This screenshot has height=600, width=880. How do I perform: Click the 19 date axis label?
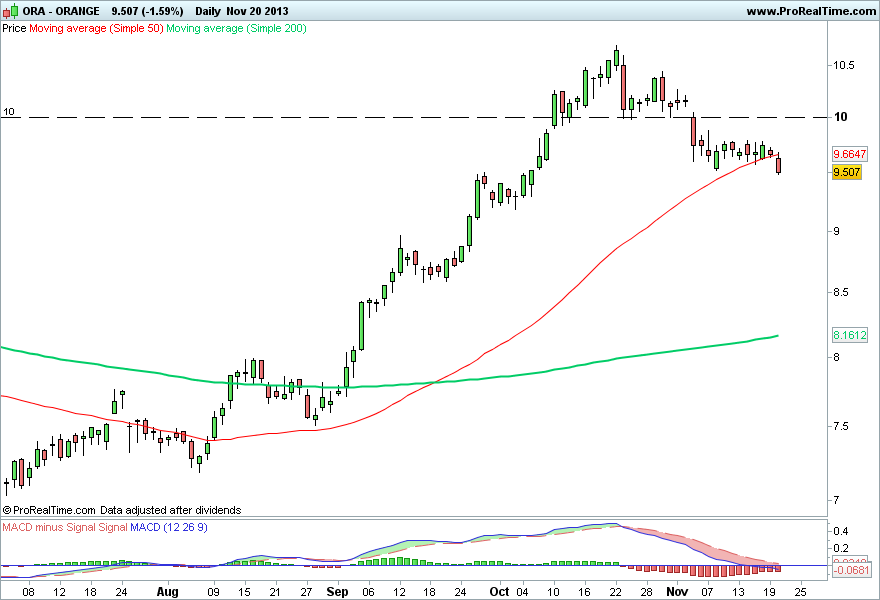(x=769, y=592)
